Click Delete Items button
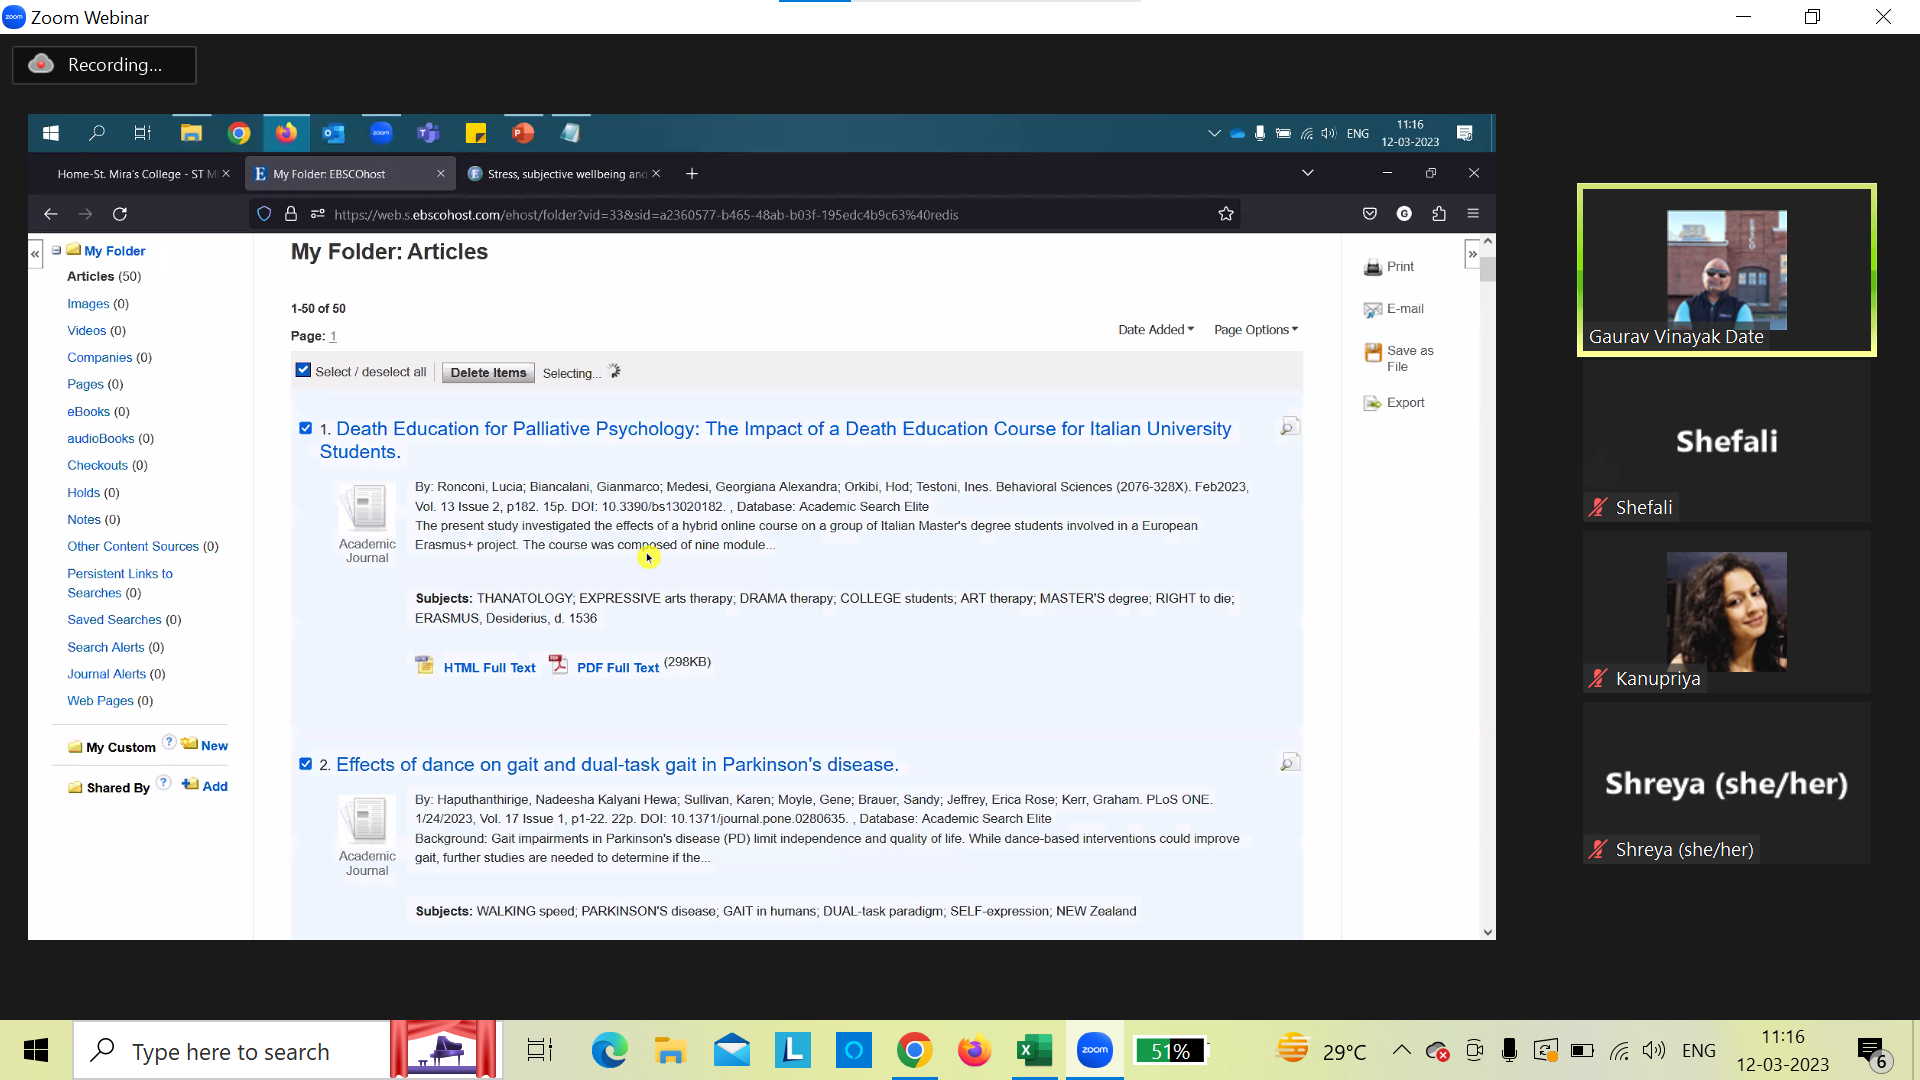The height and width of the screenshot is (1080, 1920). pos(488,372)
